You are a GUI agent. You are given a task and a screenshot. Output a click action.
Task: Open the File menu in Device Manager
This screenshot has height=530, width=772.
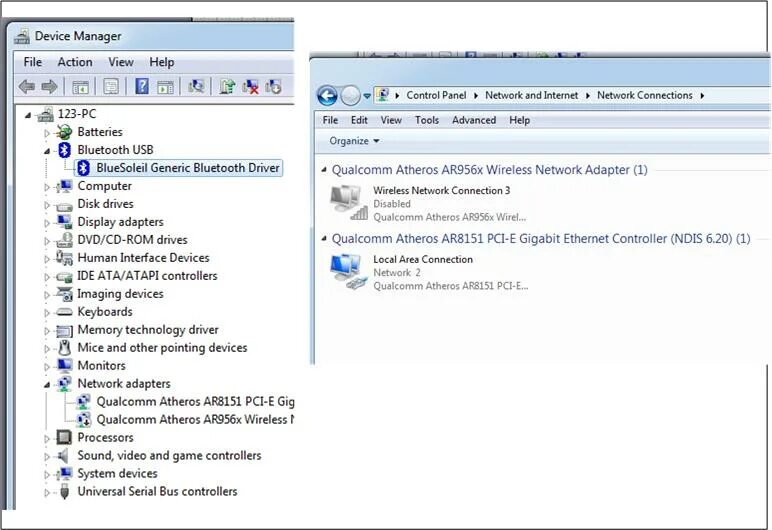(x=32, y=62)
